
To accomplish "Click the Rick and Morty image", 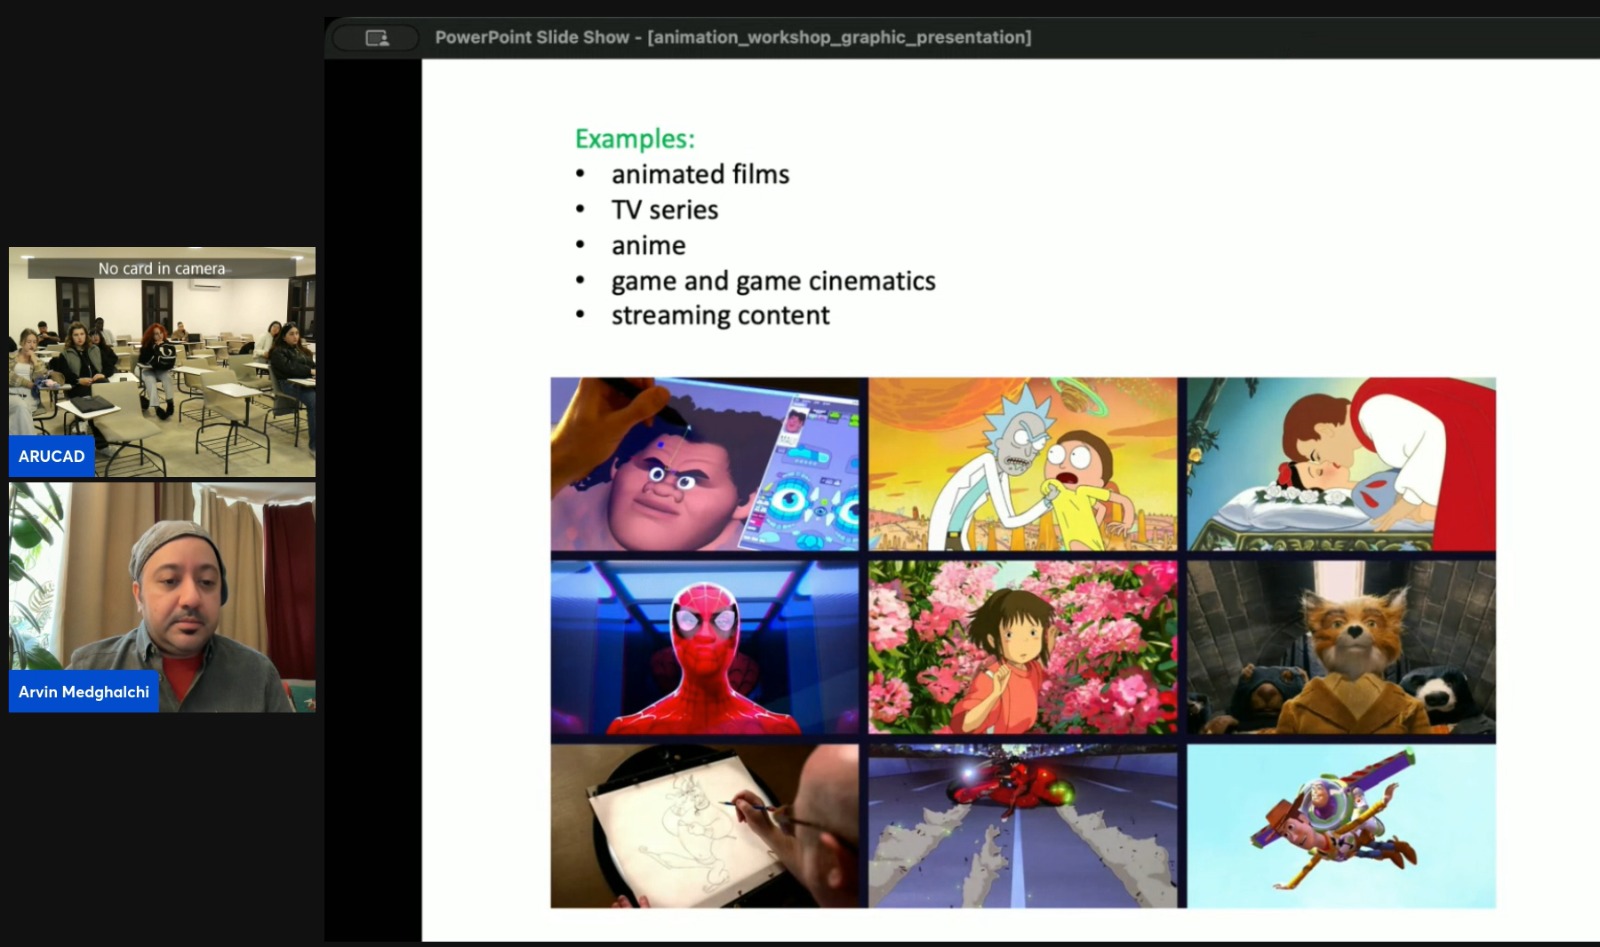I will tap(1022, 464).
